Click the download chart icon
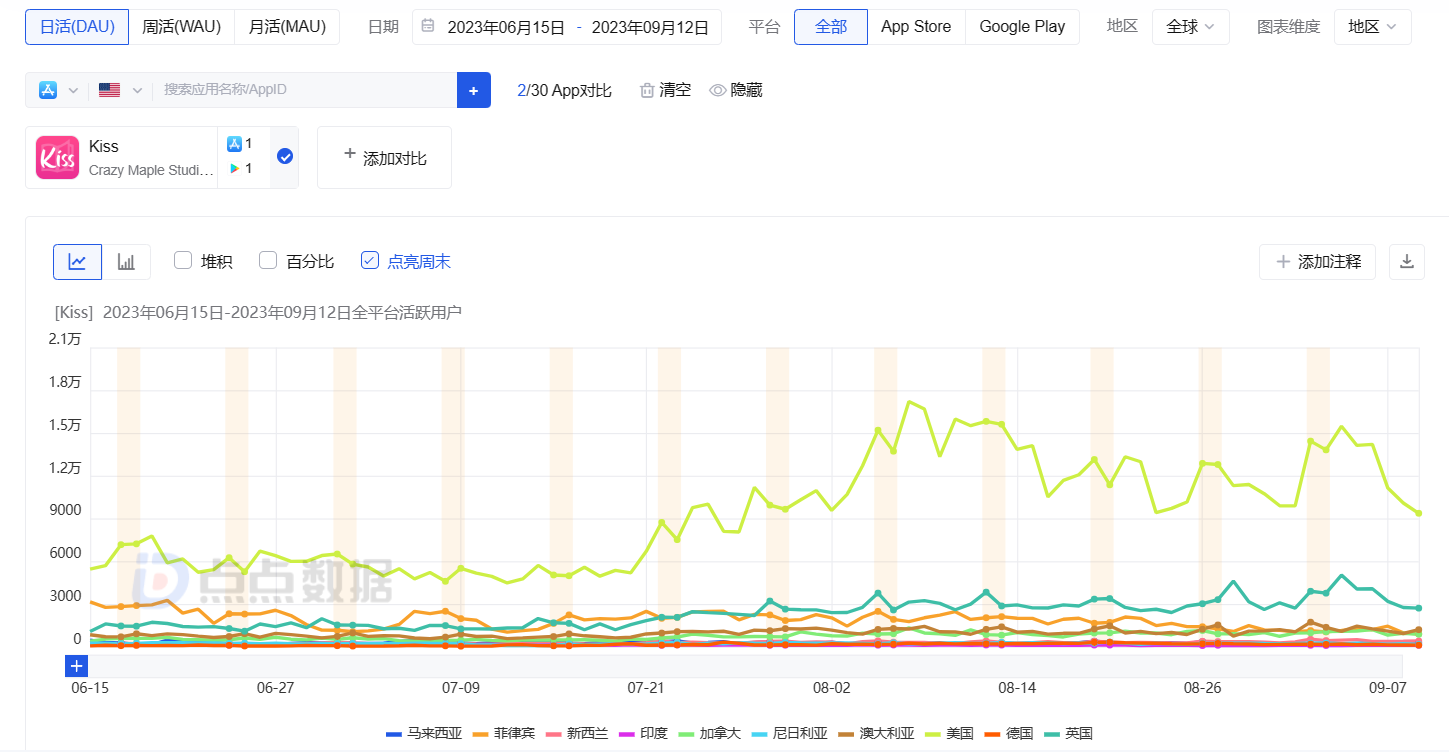1449x752 pixels. coord(1407,262)
